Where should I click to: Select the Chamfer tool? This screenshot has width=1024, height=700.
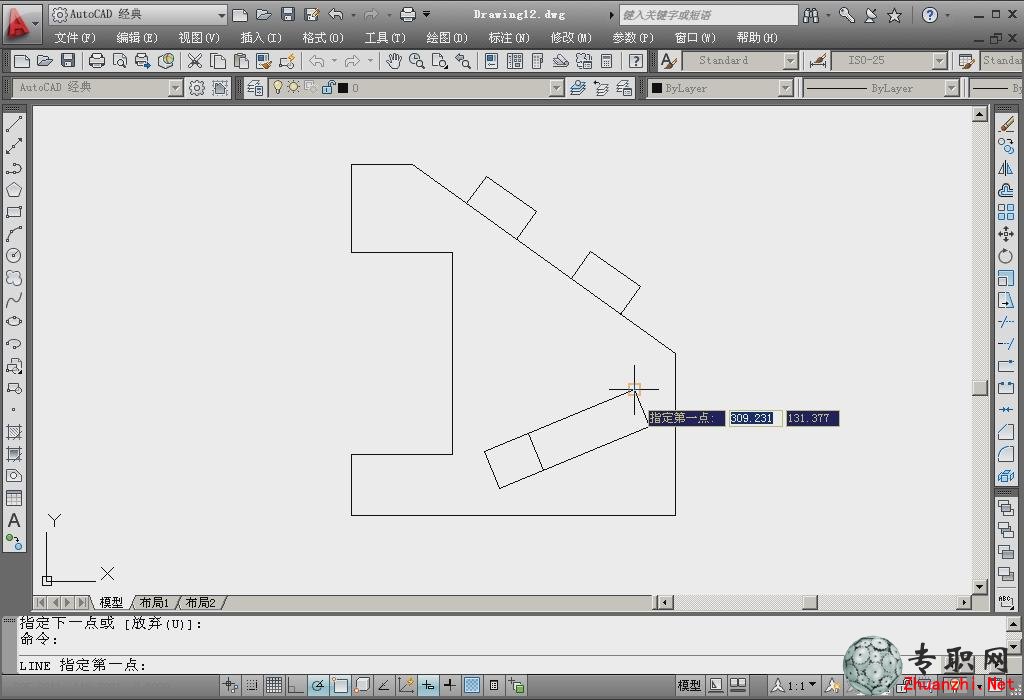1006,432
